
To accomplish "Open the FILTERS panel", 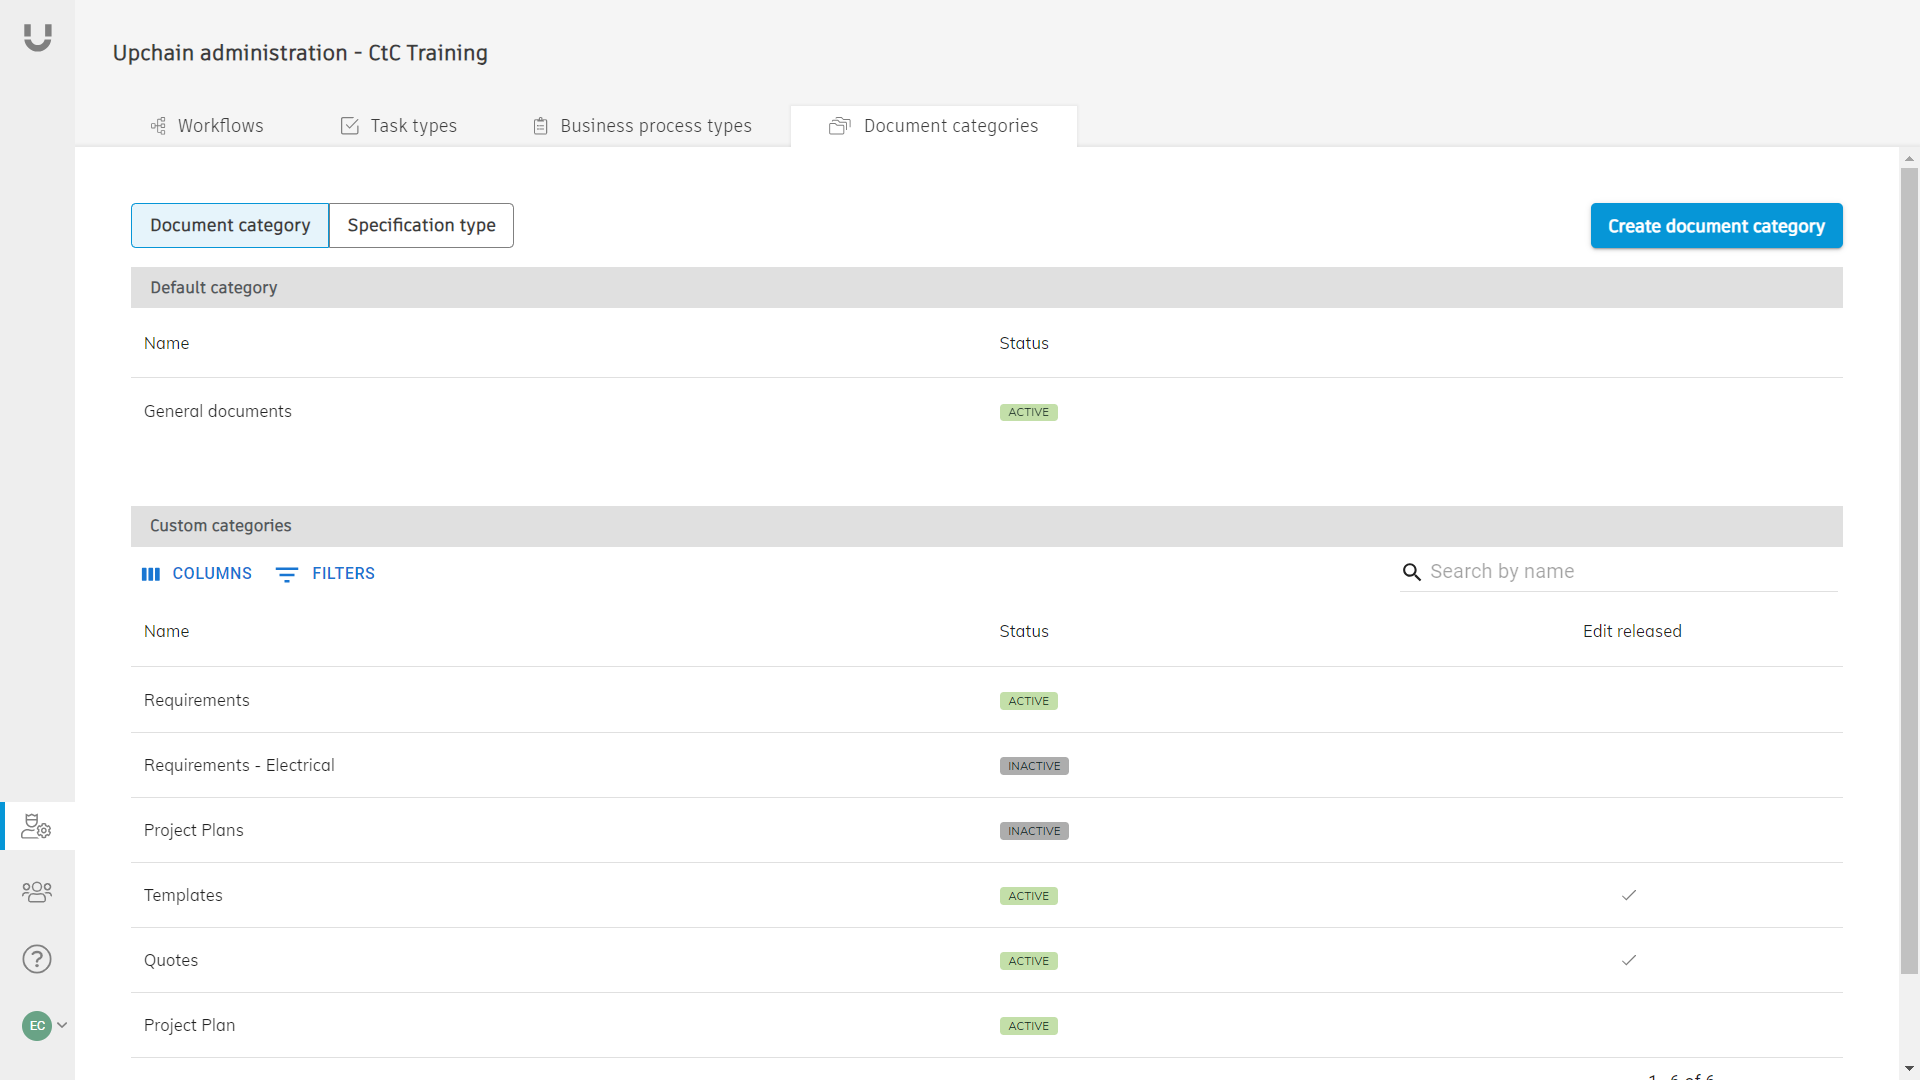I will tap(325, 574).
